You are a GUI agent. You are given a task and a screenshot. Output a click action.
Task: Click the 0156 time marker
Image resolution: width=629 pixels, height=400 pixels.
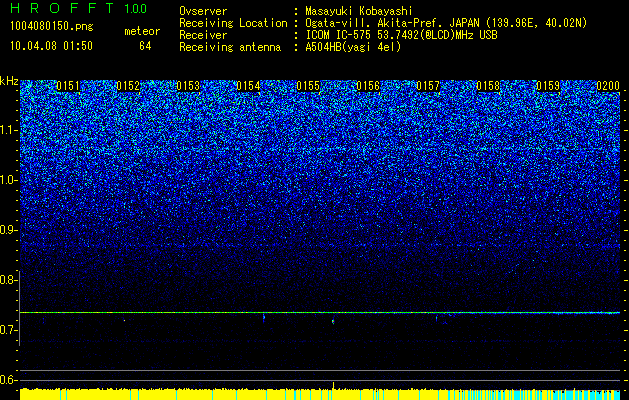(x=368, y=86)
